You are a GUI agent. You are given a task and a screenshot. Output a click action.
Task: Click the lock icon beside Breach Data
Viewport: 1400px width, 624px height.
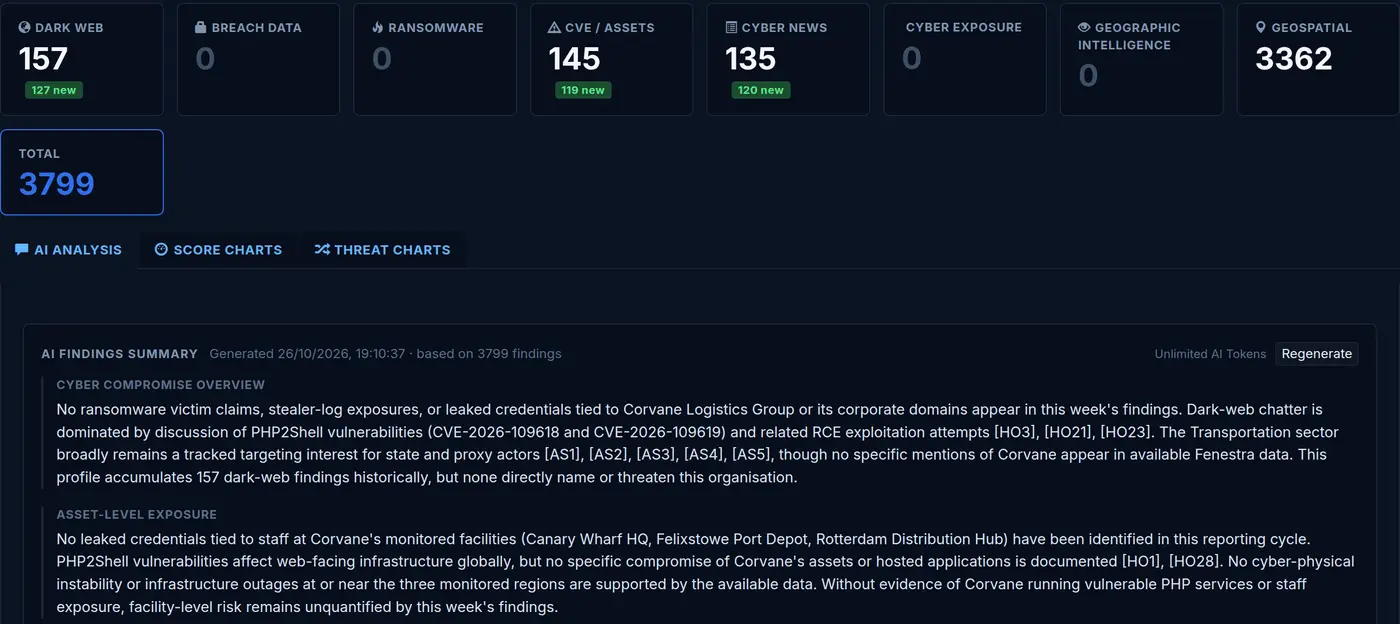[202, 28]
